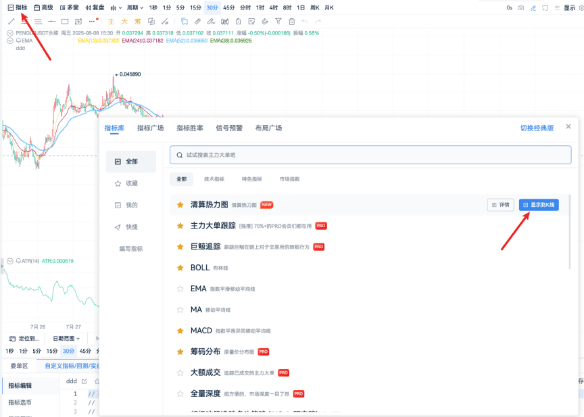Click the orange 主 toolbar icon
This screenshot has width=584, height=417.
(111, 22)
